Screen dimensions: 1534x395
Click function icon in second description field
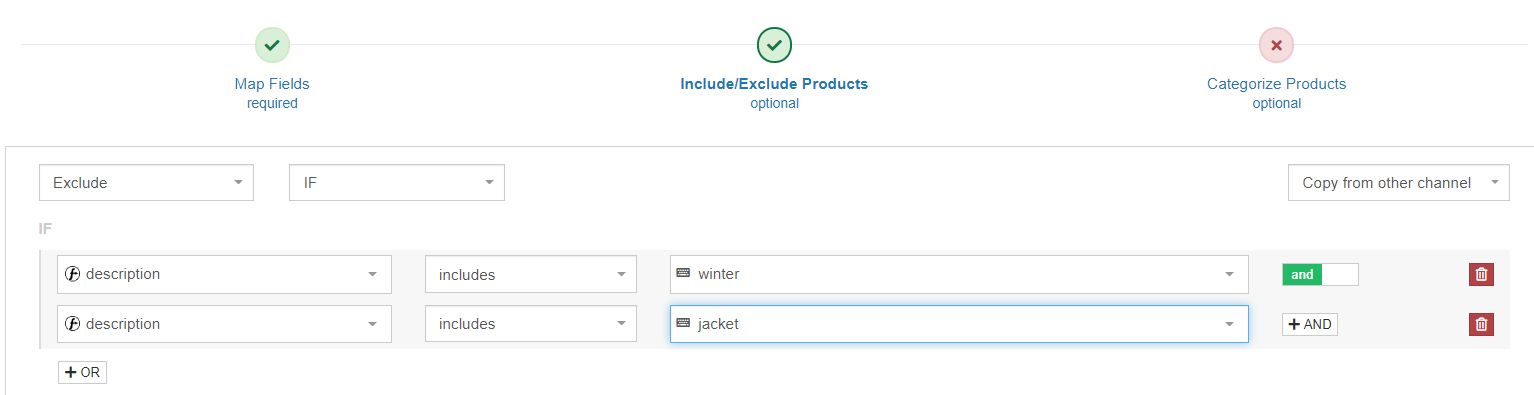pyautogui.click(x=73, y=324)
